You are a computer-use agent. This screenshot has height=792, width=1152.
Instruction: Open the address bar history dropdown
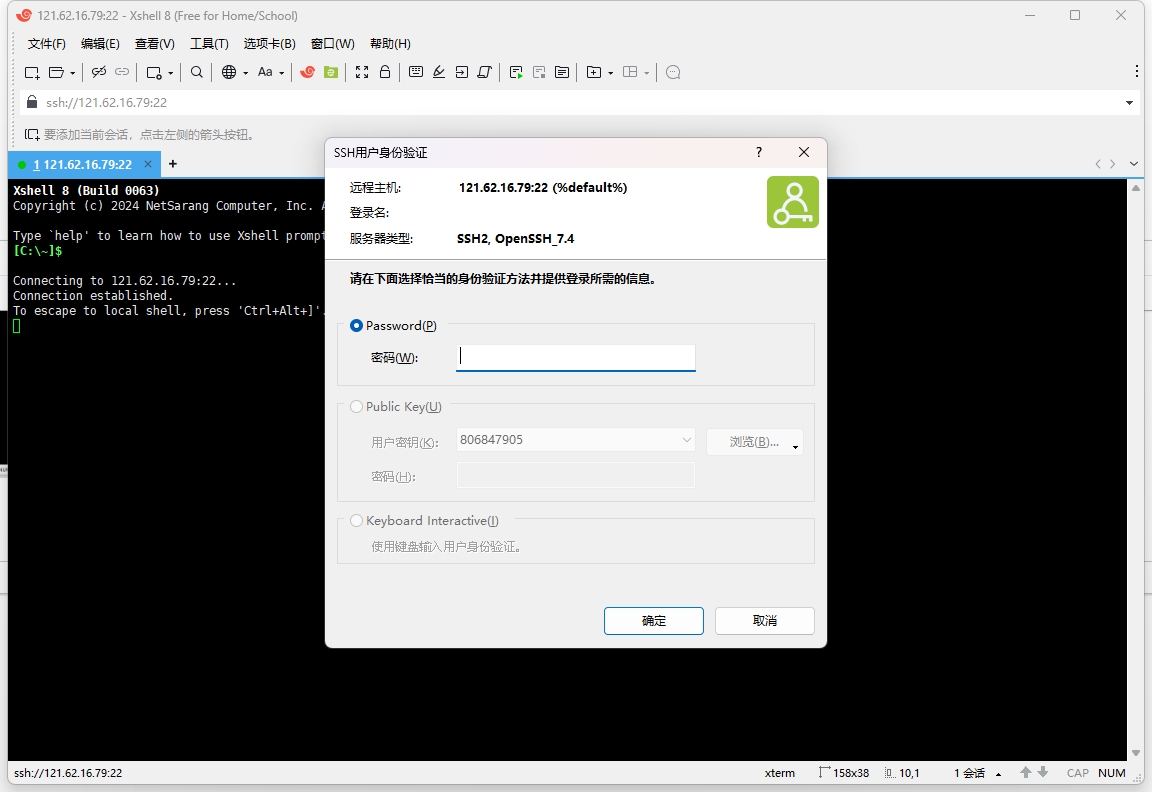point(1129,103)
